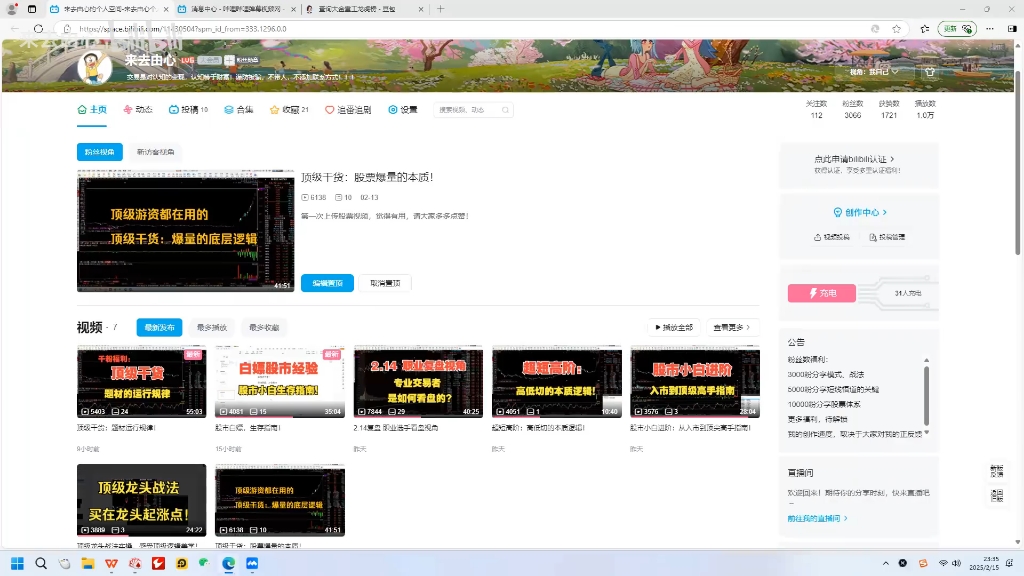Open the Windows Start menu

click(18, 563)
